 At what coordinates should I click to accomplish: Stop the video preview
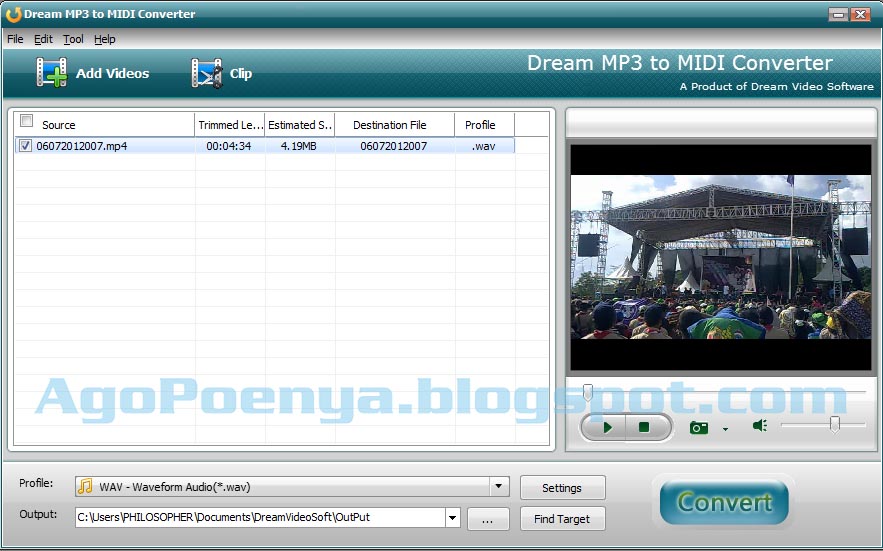click(645, 428)
